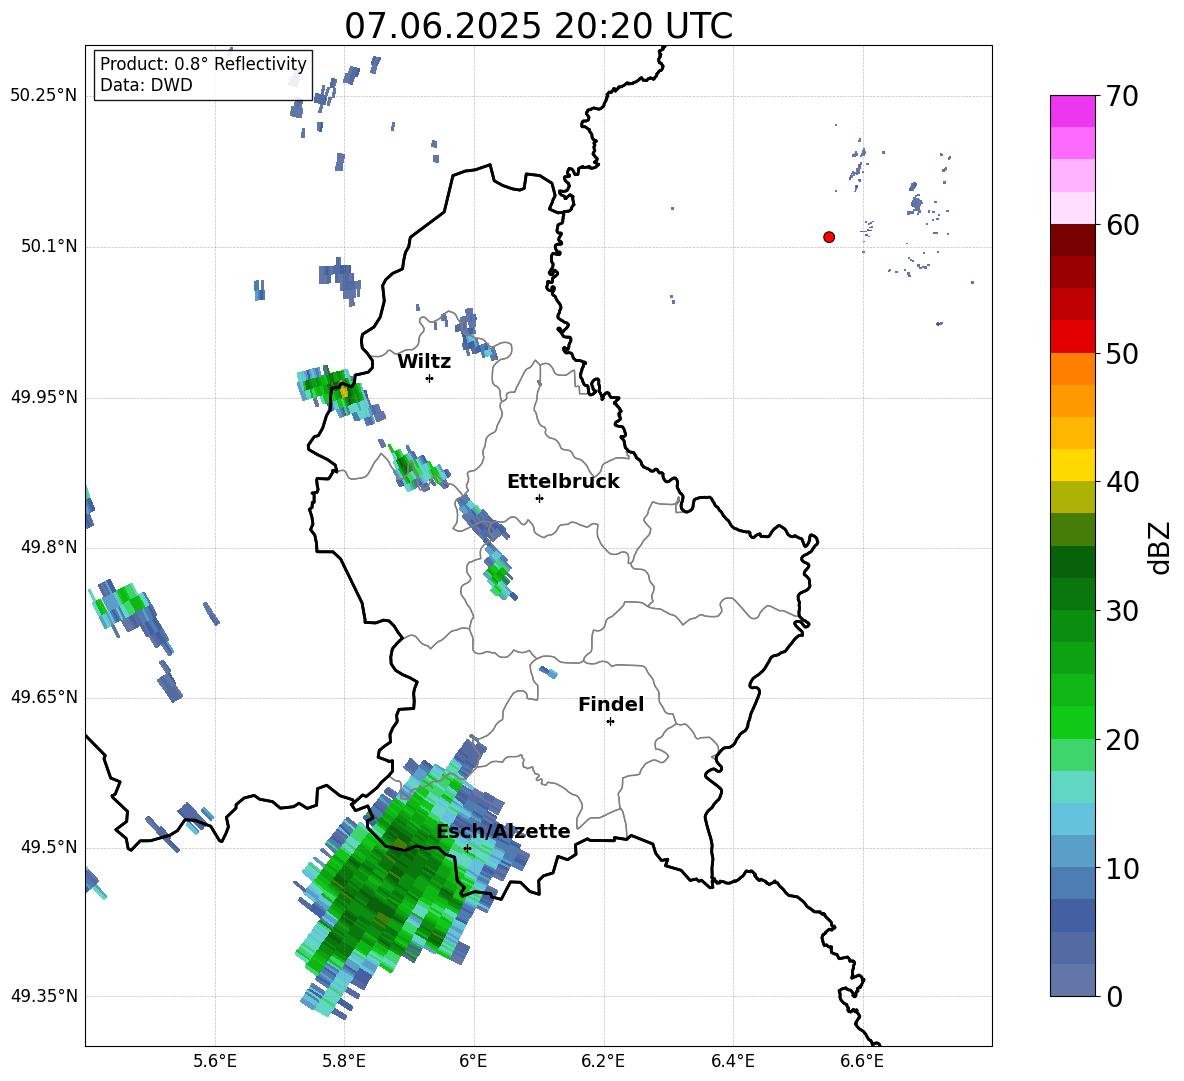Click the 49.35°N latitude label
Screen dimensions: 1184x1081
[44, 996]
